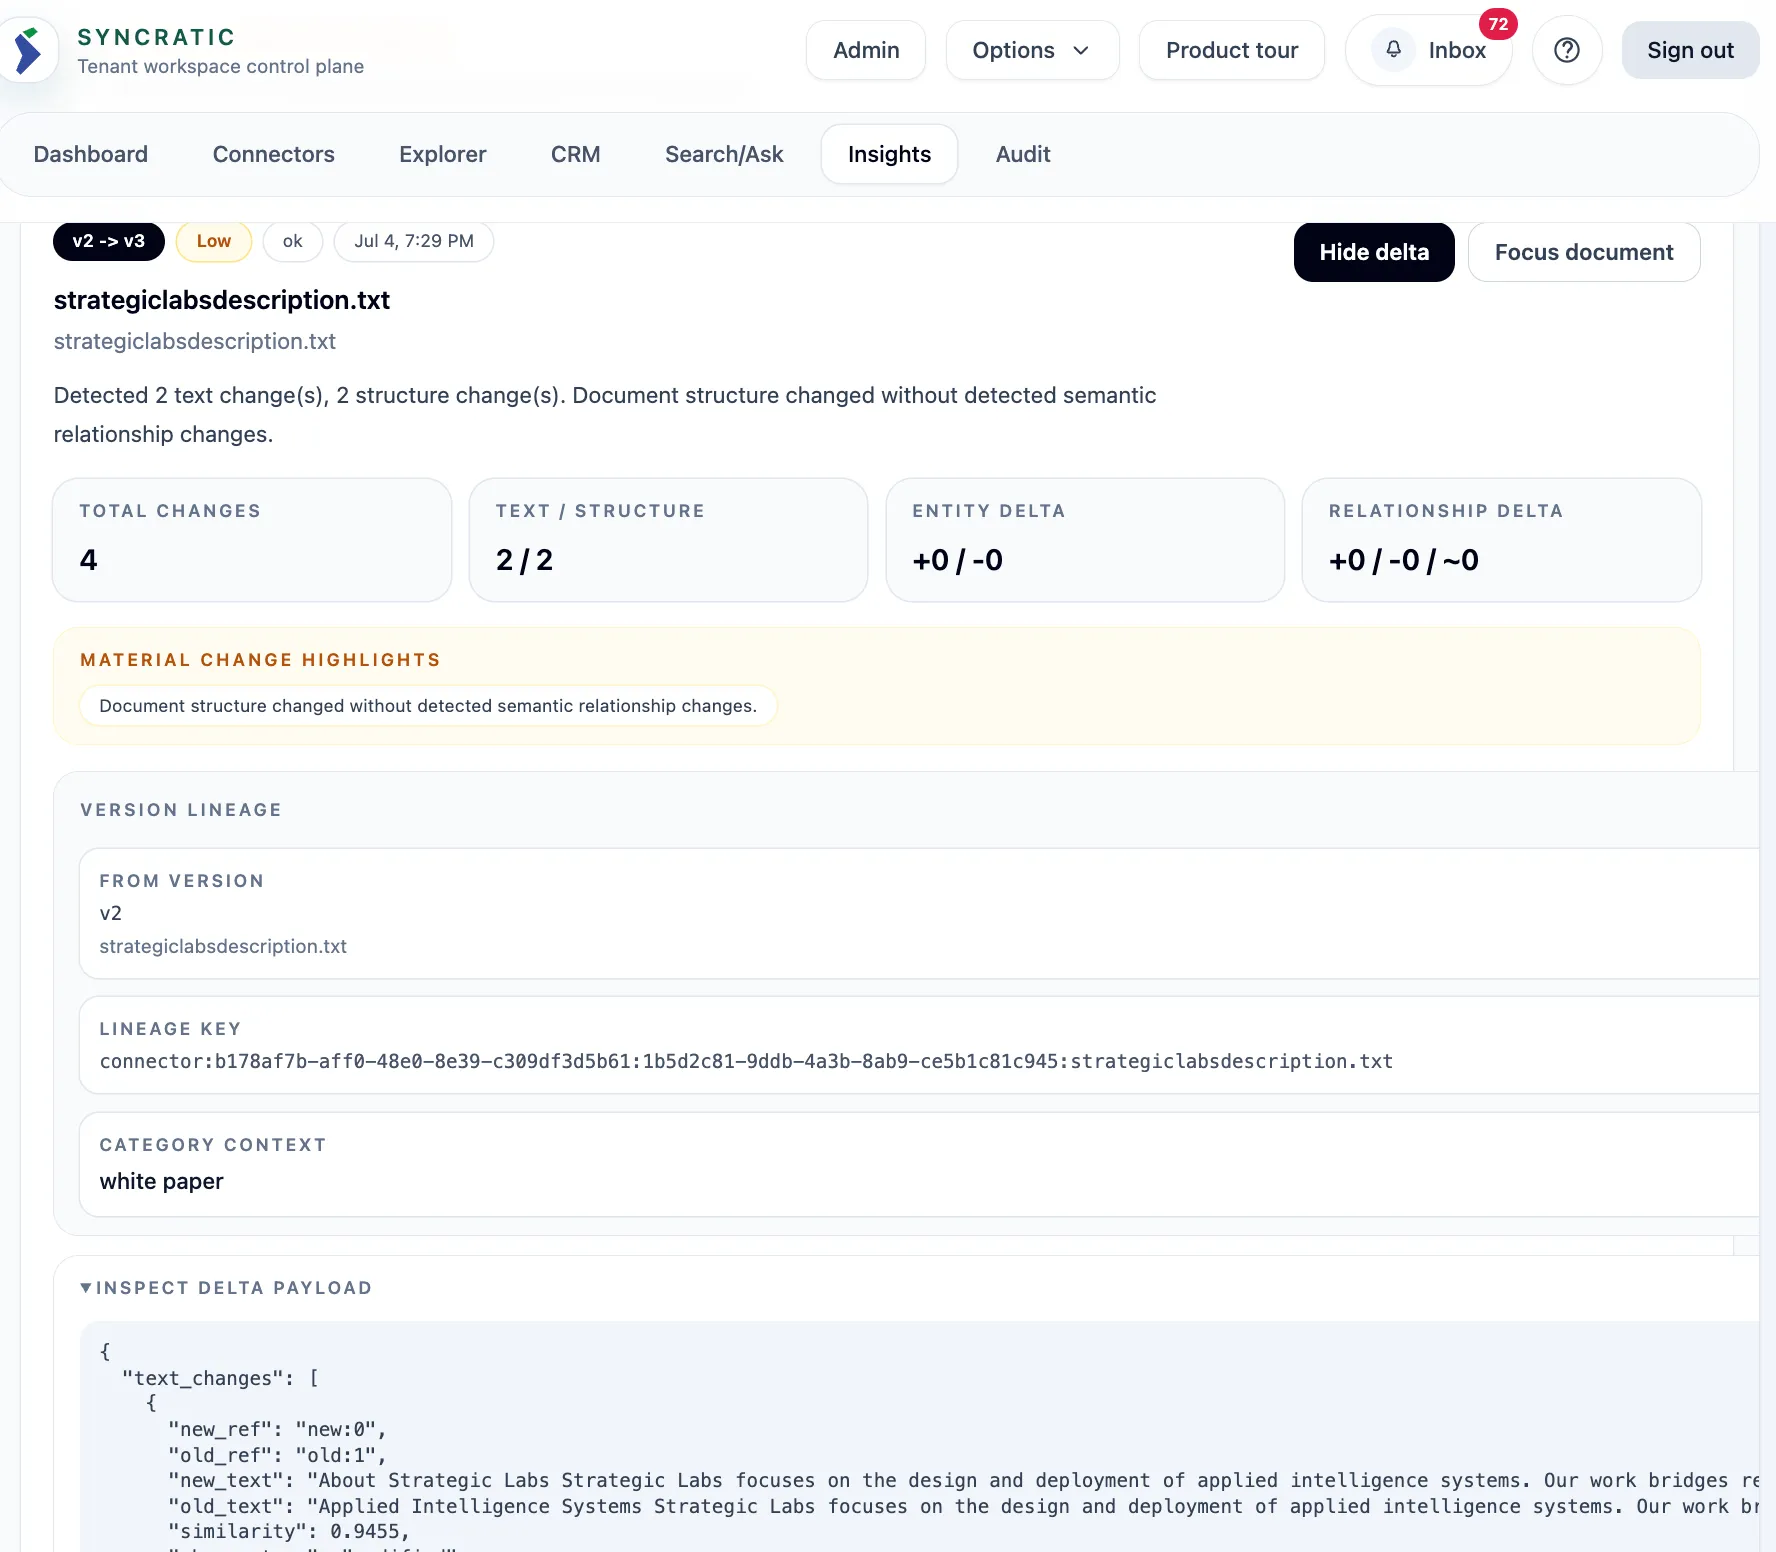Open help question mark icon
This screenshot has width=1776, height=1552.
(1567, 50)
